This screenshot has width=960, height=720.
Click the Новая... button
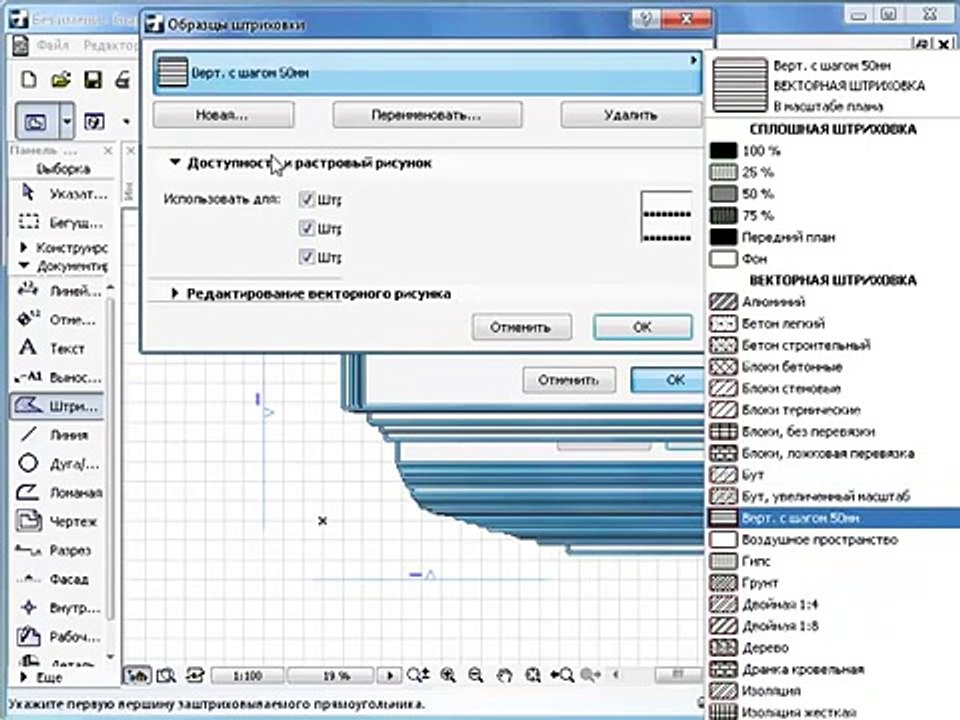pos(223,115)
